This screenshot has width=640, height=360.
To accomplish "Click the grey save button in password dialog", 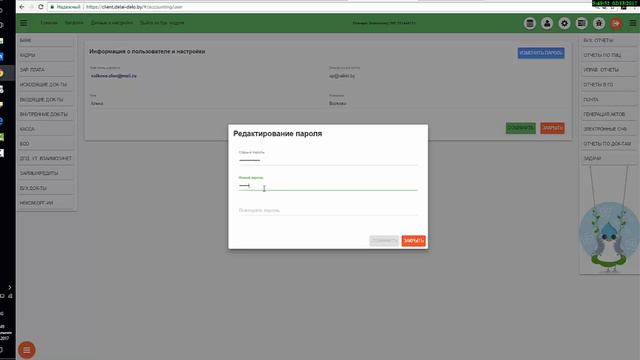I will tap(384, 241).
